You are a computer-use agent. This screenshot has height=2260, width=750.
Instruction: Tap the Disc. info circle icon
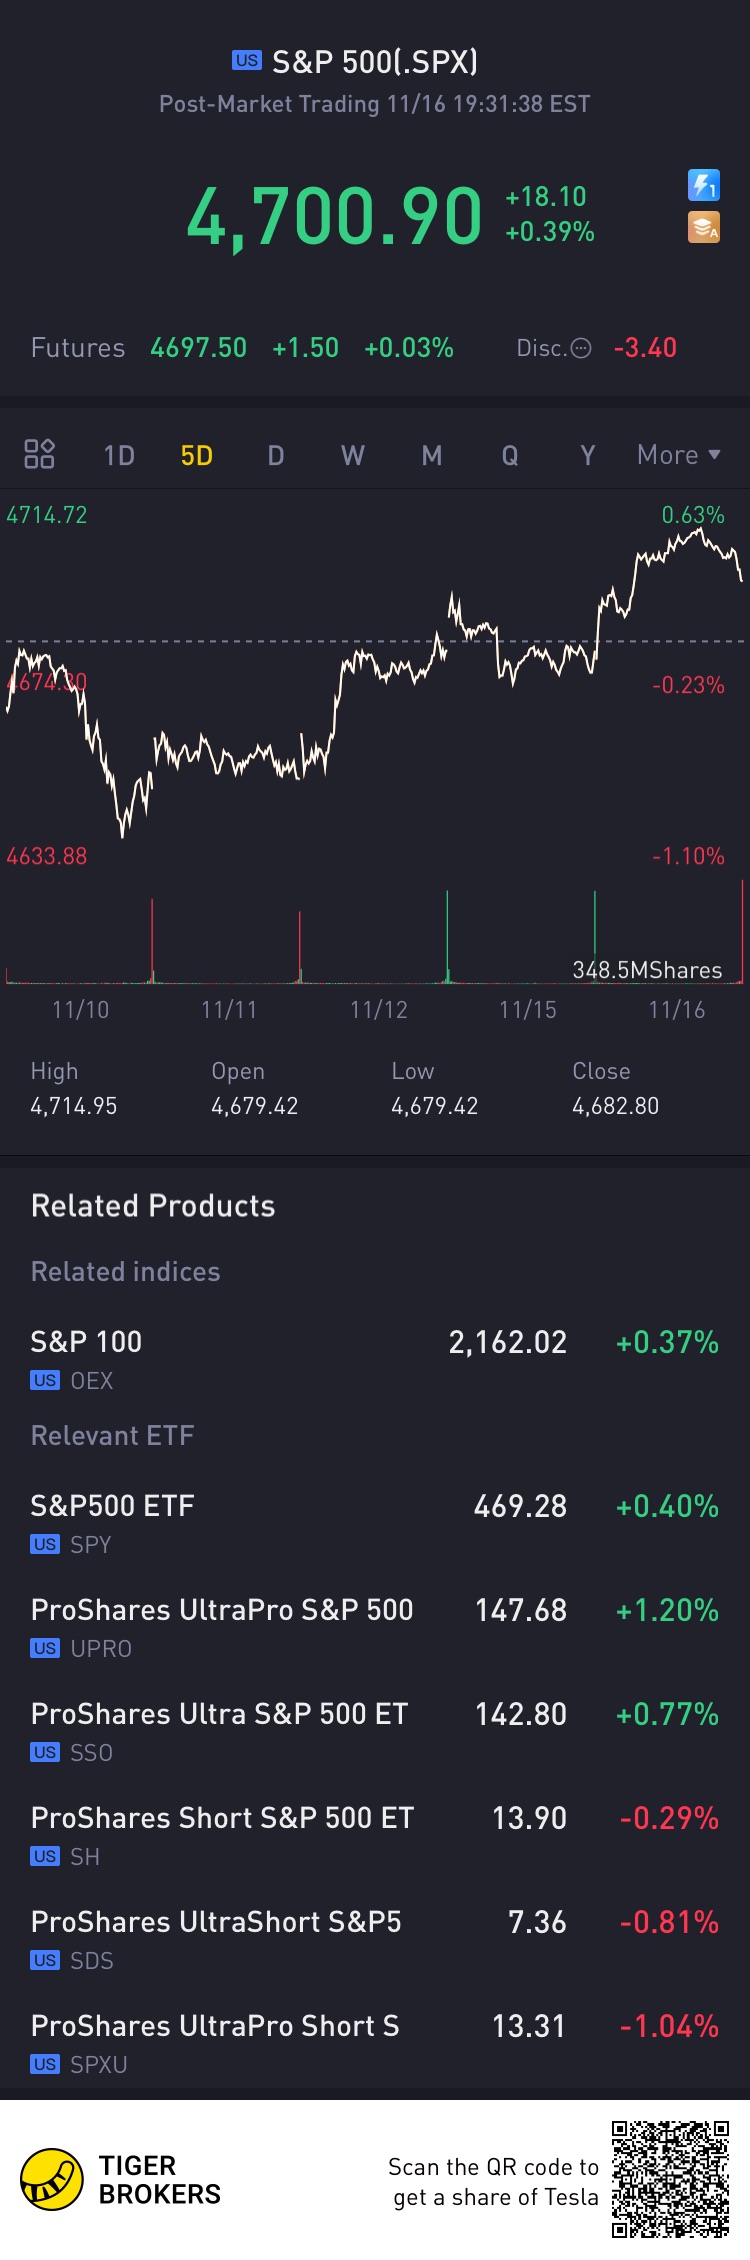(581, 348)
